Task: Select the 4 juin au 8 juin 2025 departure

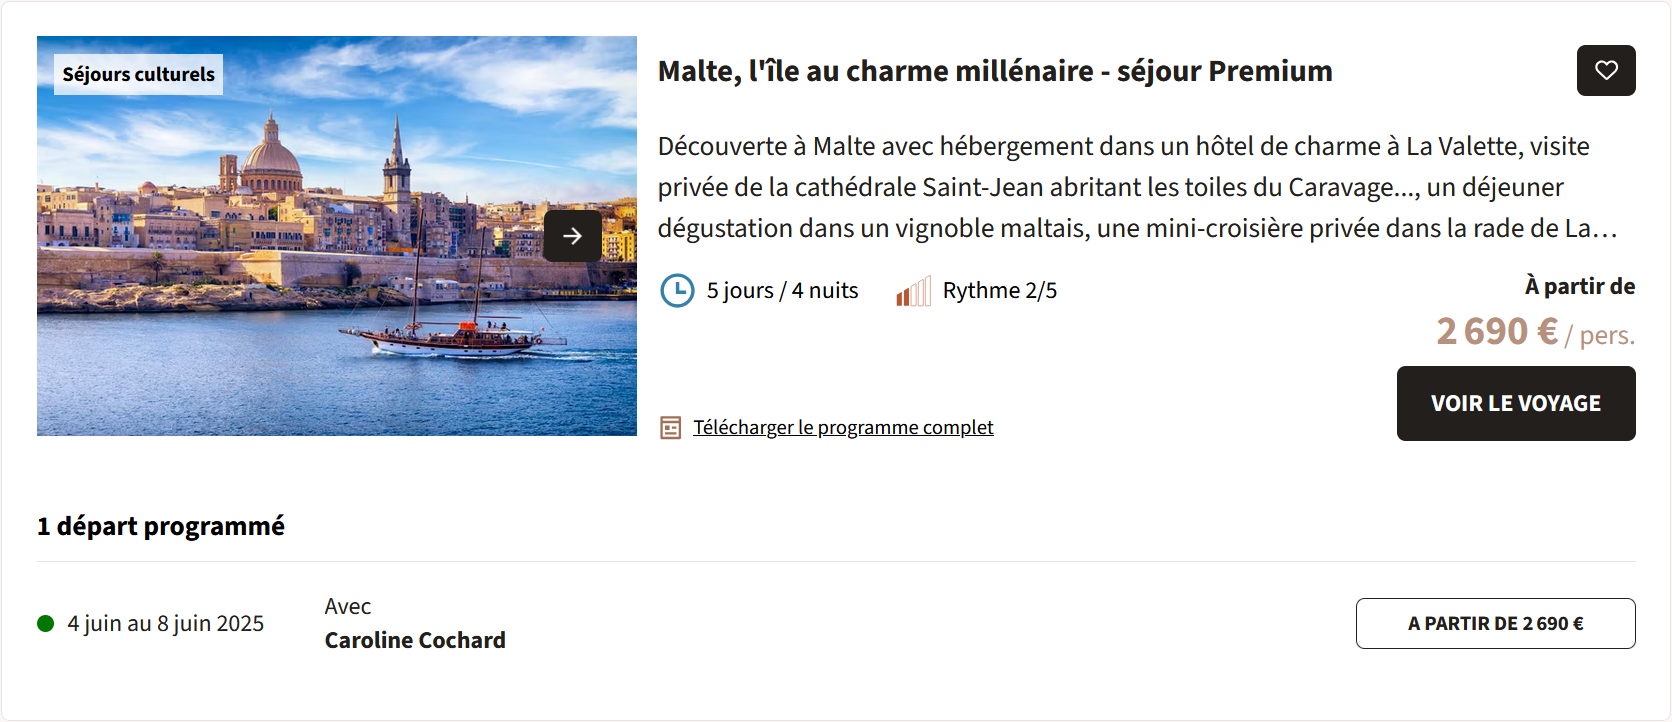Action: 166,623
